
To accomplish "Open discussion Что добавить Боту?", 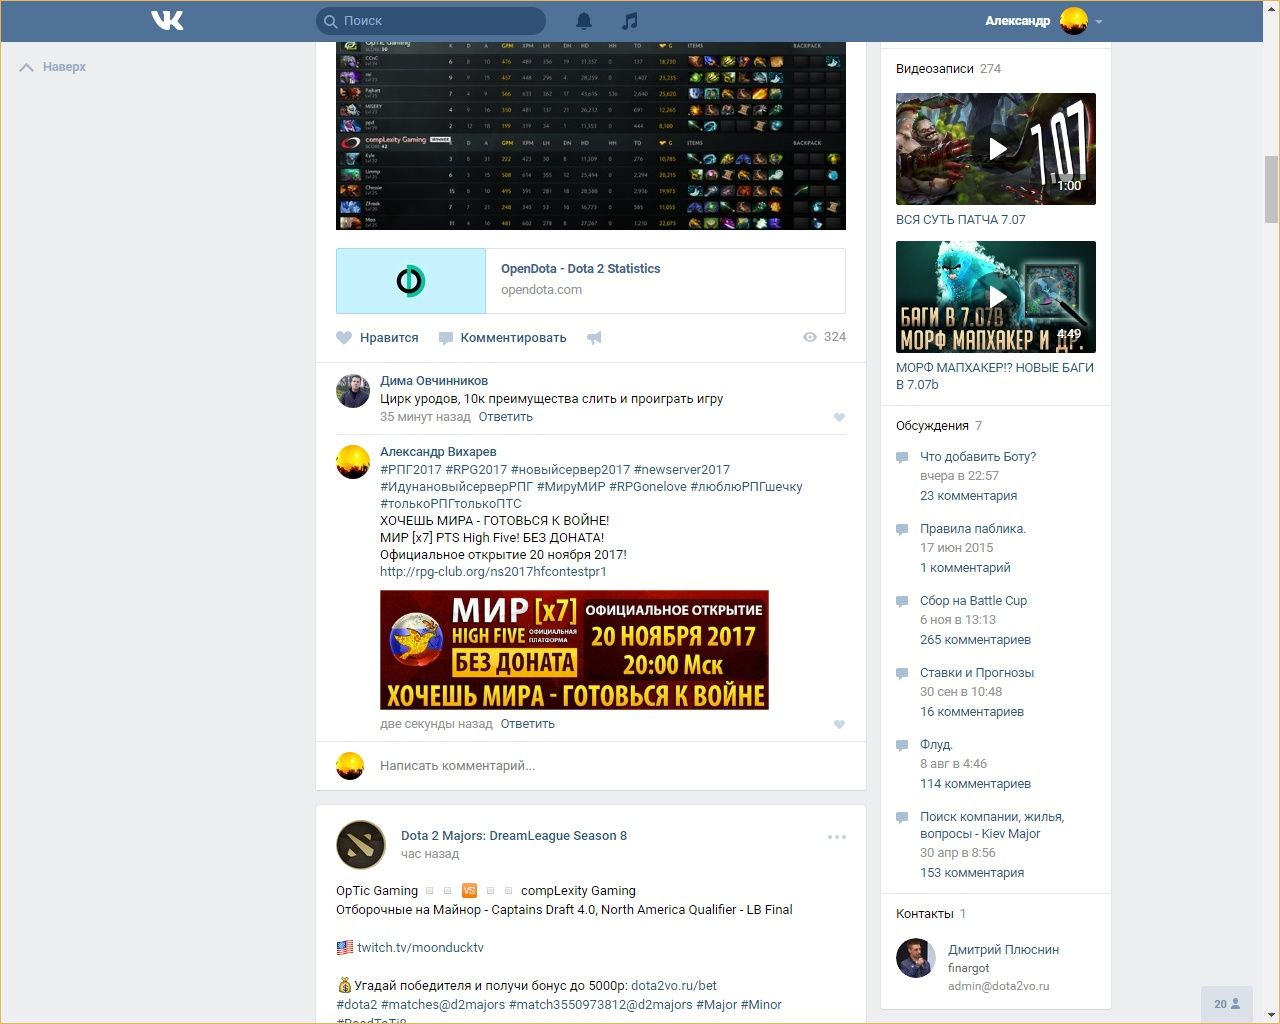I will (x=978, y=457).
